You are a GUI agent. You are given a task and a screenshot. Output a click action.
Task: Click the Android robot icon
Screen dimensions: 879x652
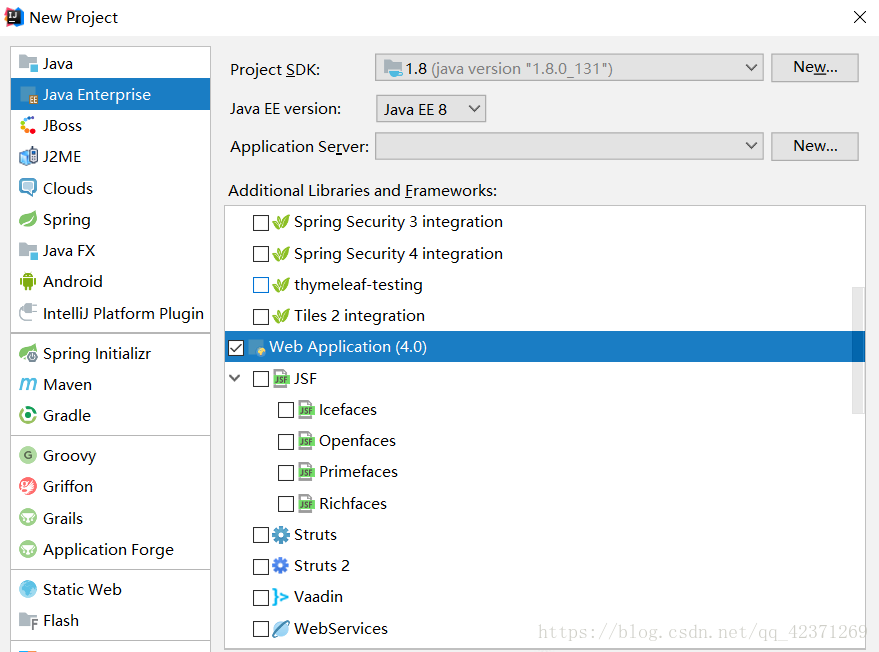click(28, 281)
